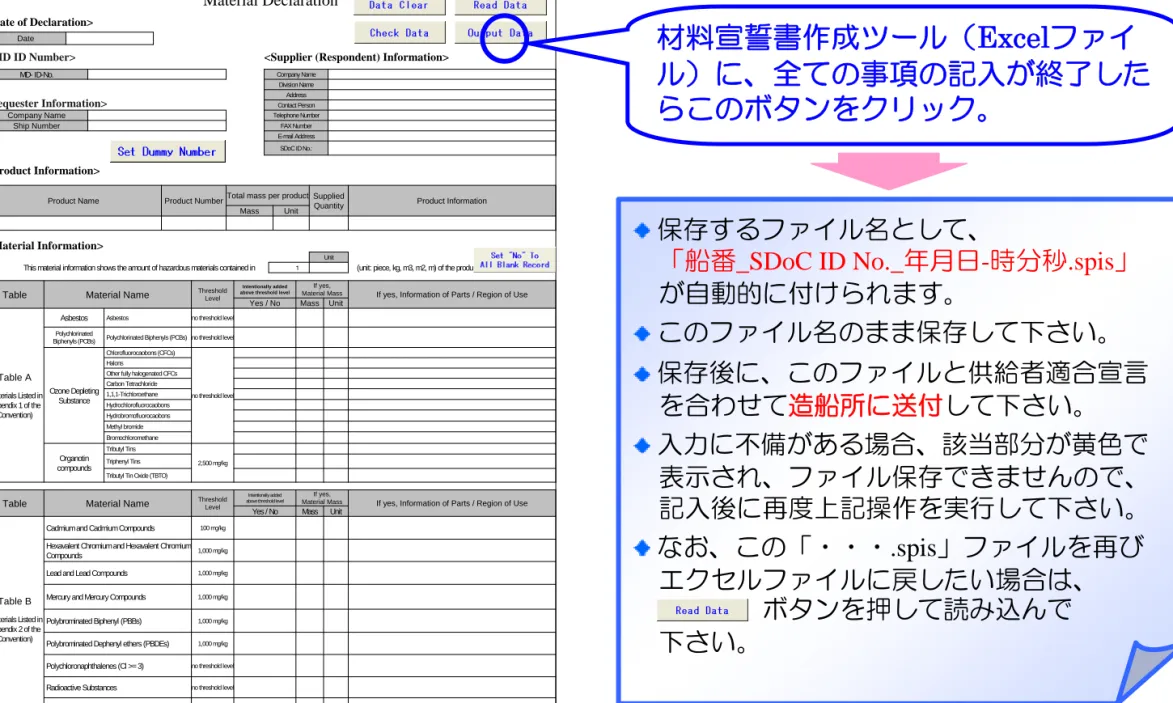Viewport: 1173px width, 703px height.
Task: Click "Polybrominated Biphenyl (PBBs)" cell
Action: 117,621
